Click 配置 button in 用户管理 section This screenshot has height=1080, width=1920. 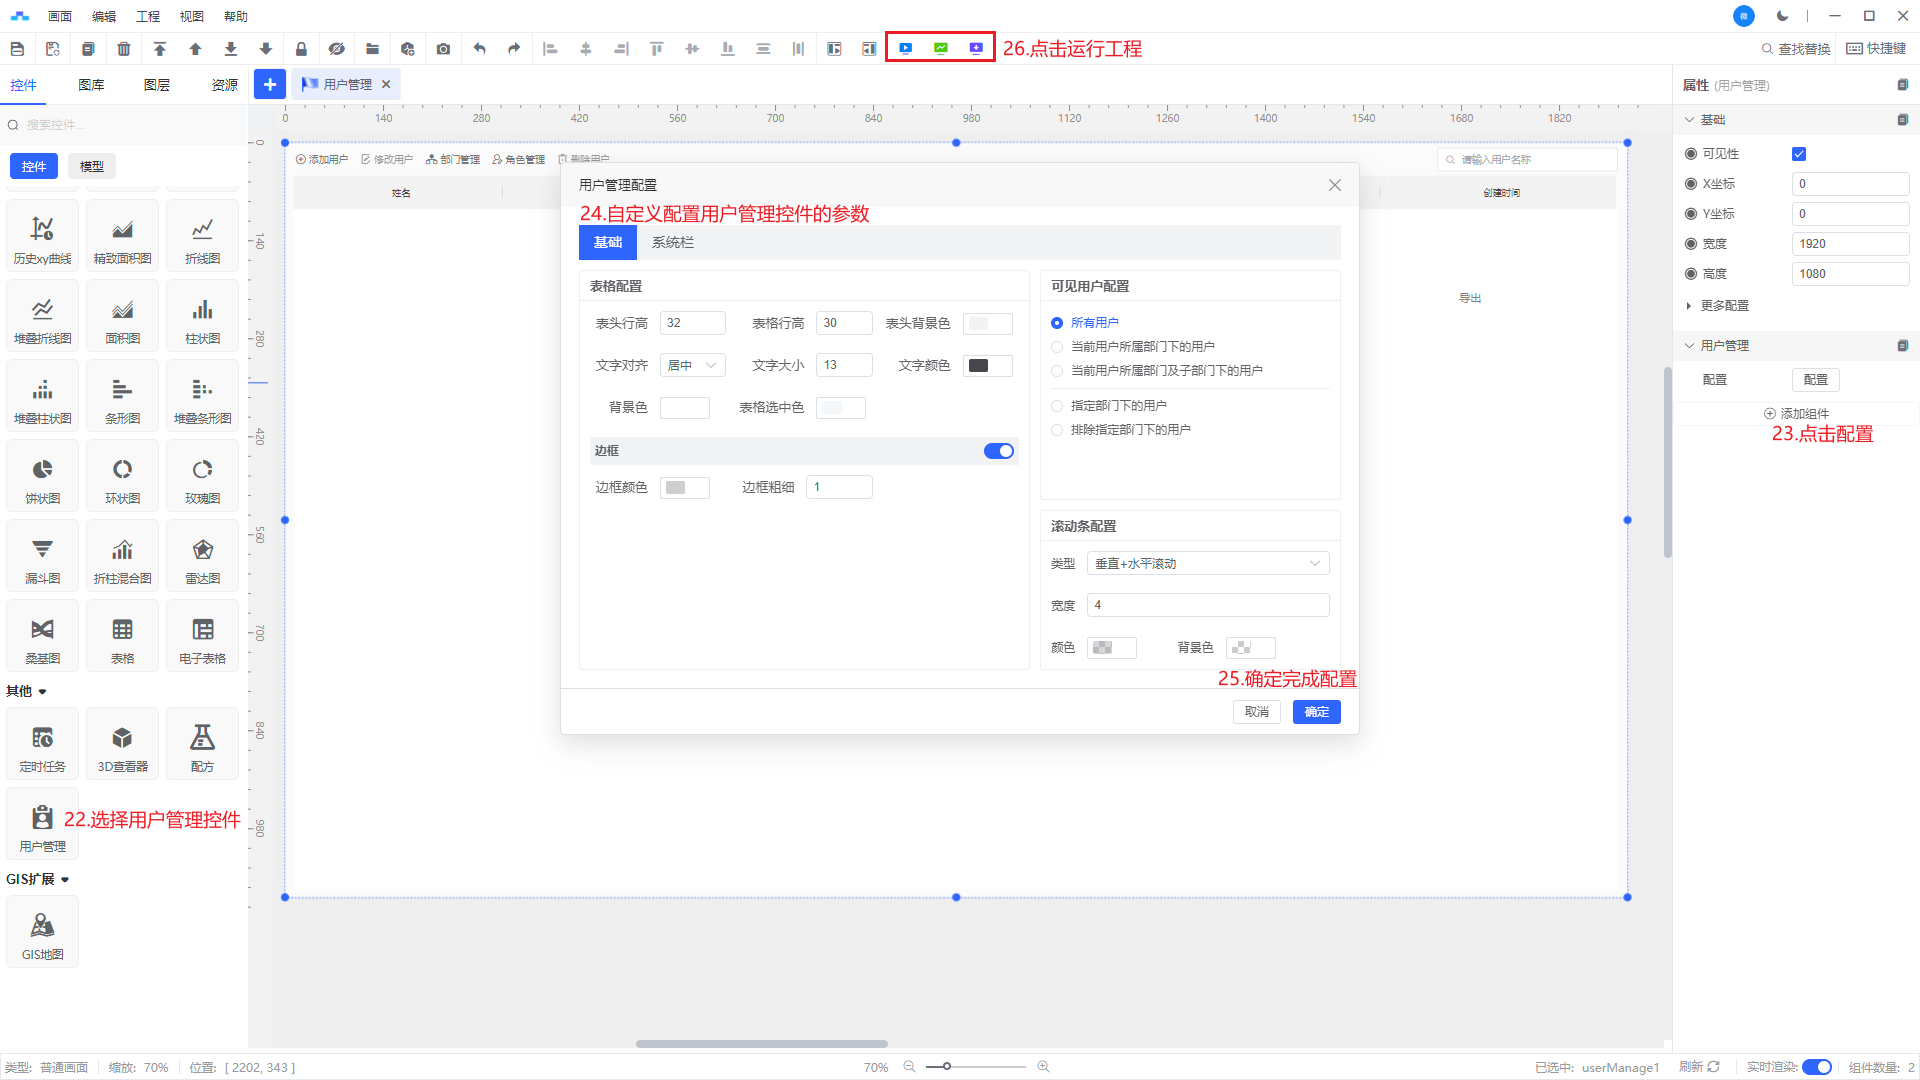[x=1815, y=380]
